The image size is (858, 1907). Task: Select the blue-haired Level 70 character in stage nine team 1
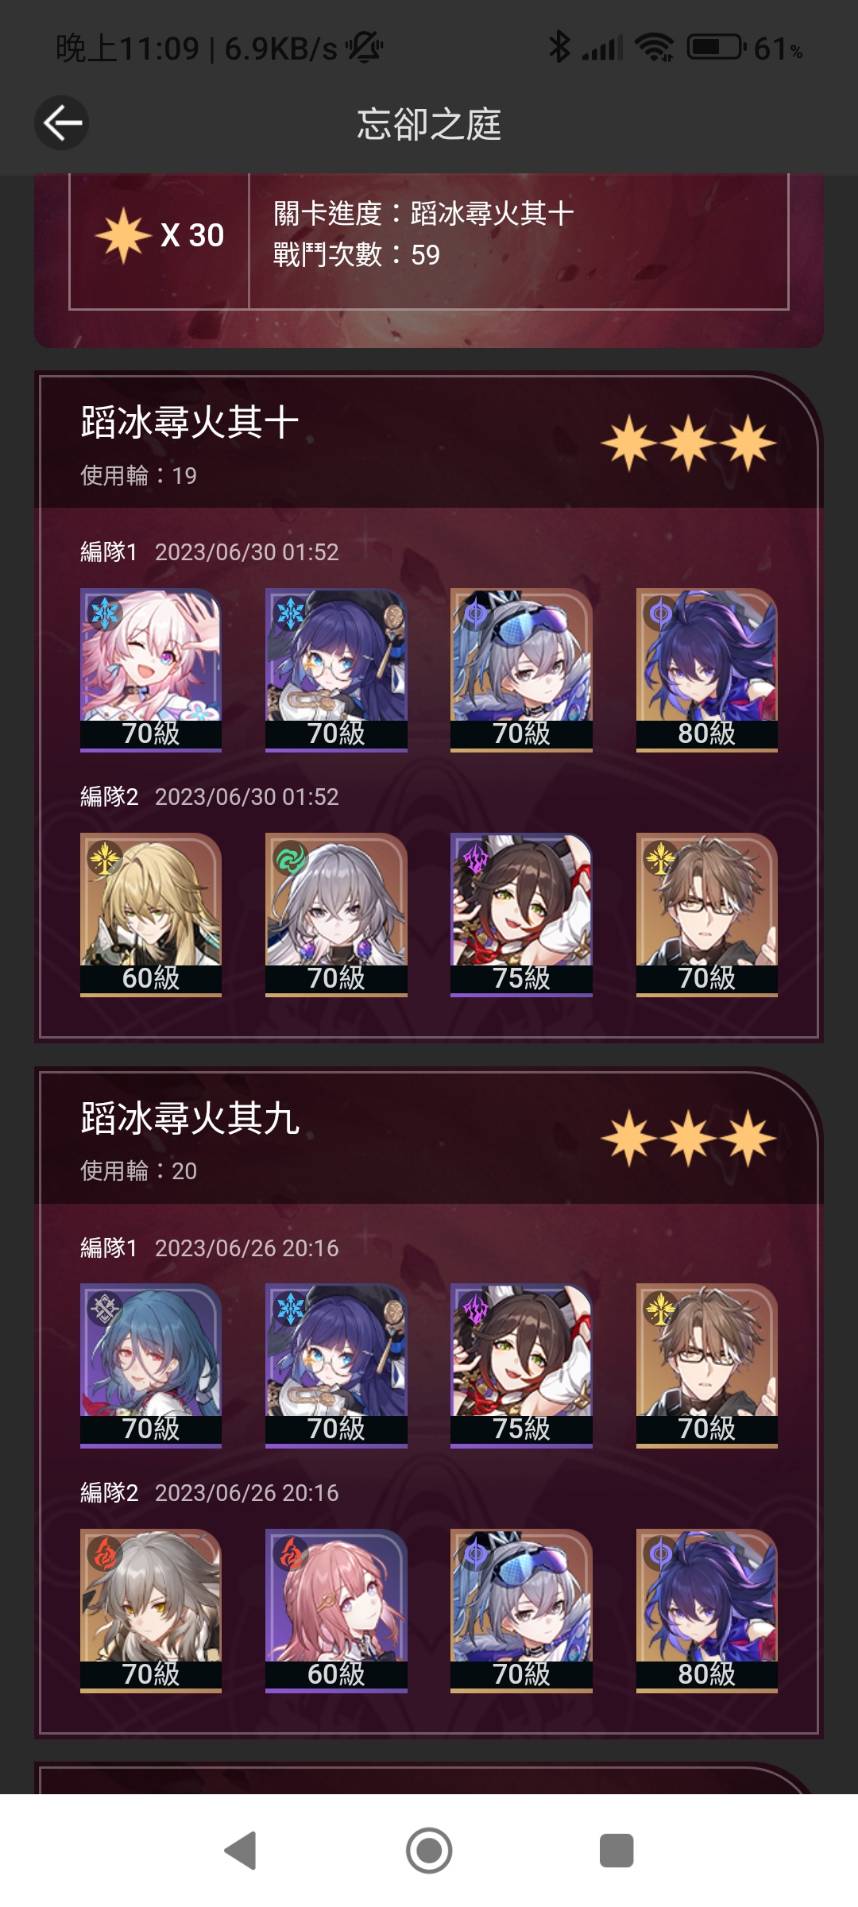pyautogui.click(x=151, y=1365)
